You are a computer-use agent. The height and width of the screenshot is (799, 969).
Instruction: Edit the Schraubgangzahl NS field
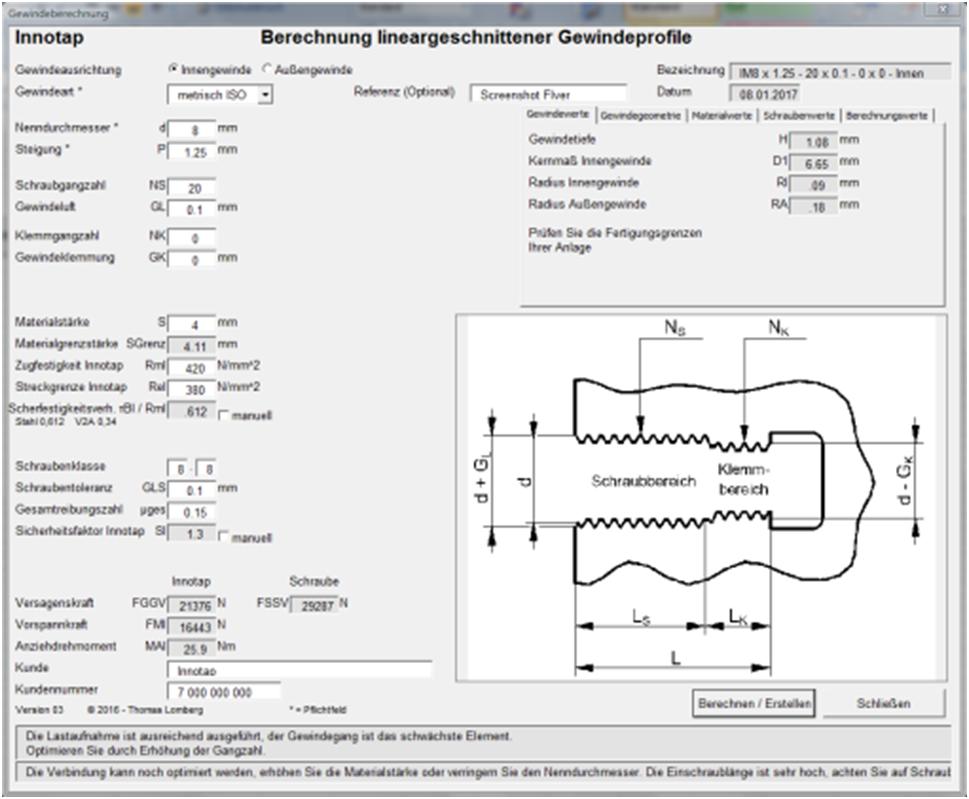pyautogui.click(x=191, y=187)
